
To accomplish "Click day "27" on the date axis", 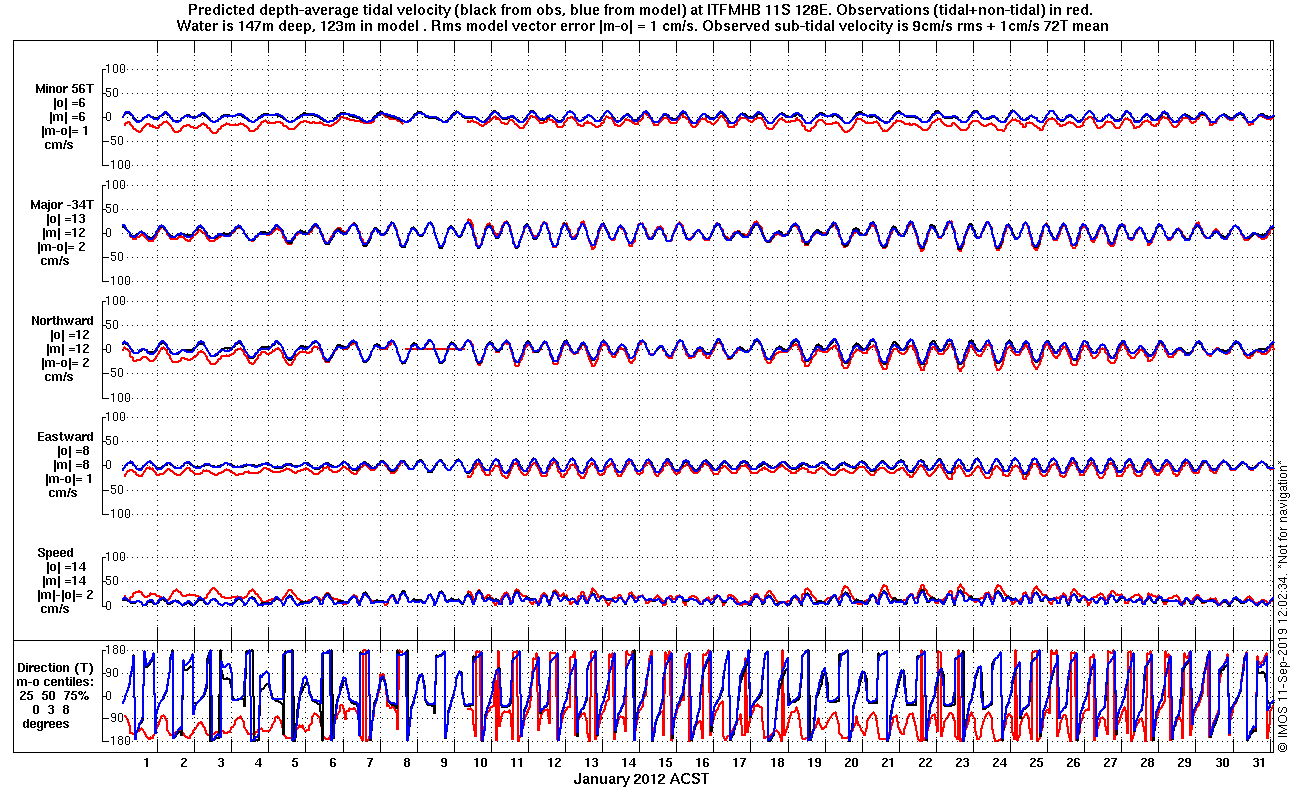I will [1109, 762].
